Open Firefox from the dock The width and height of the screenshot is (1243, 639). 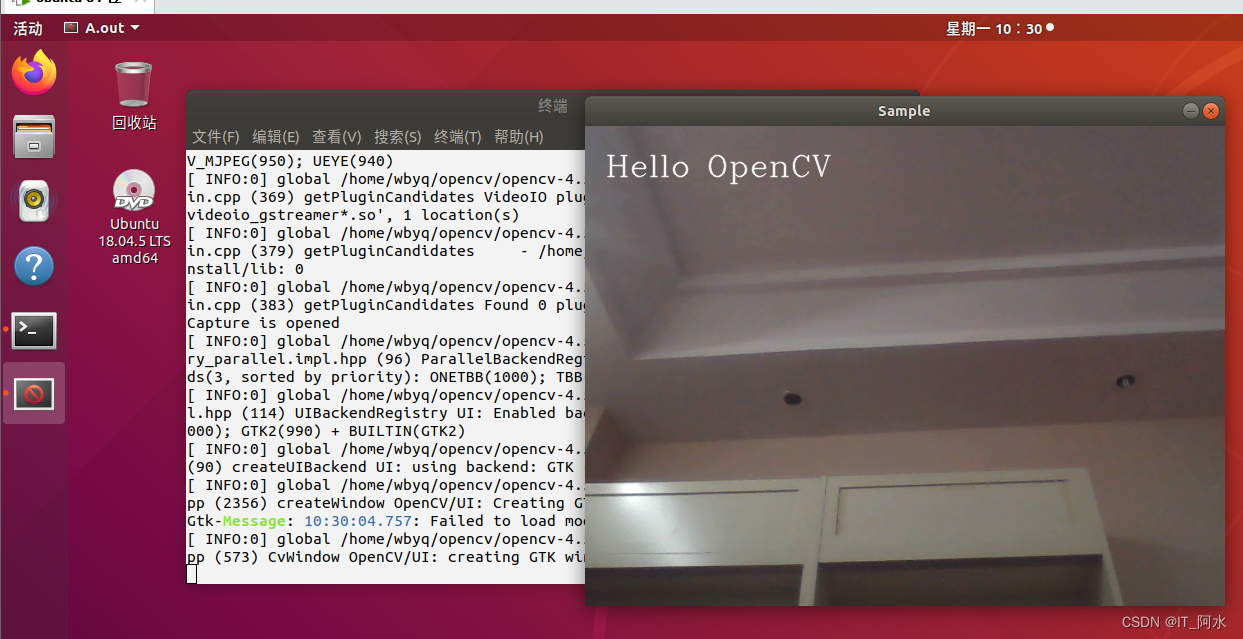pos(34,73)
